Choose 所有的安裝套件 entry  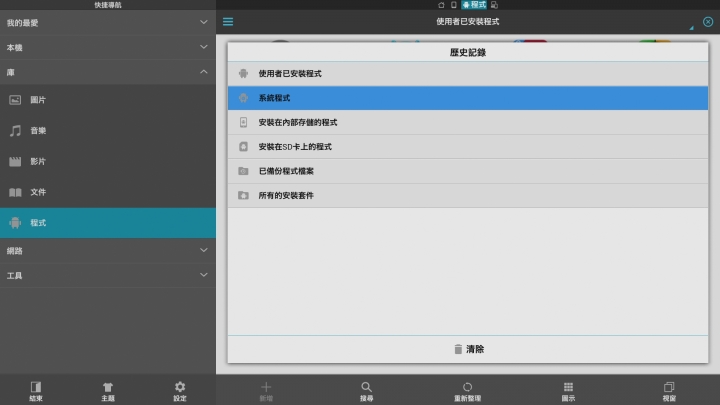pyautogui.click(x=467, y=195)
